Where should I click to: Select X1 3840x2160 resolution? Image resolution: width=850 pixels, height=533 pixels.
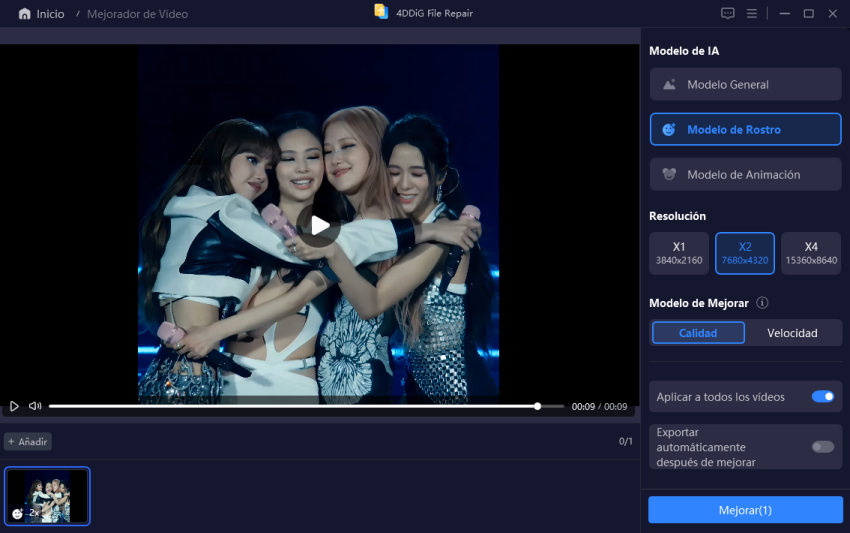[679, 253]
